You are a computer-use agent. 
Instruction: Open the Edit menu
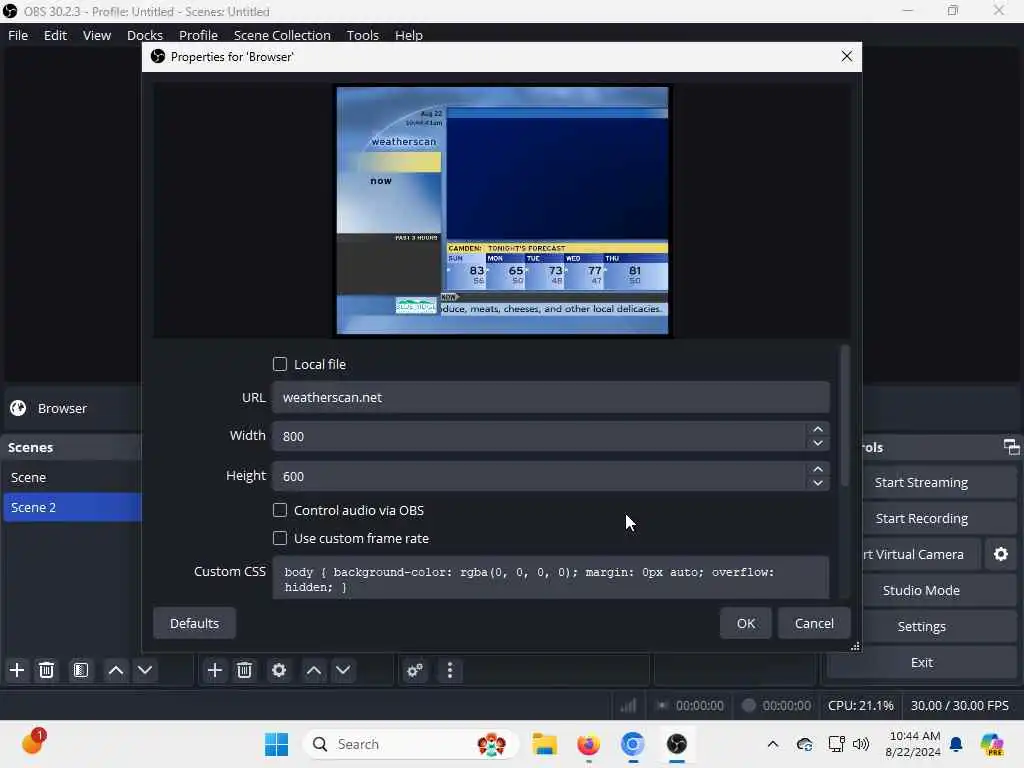tap(56, 35)
